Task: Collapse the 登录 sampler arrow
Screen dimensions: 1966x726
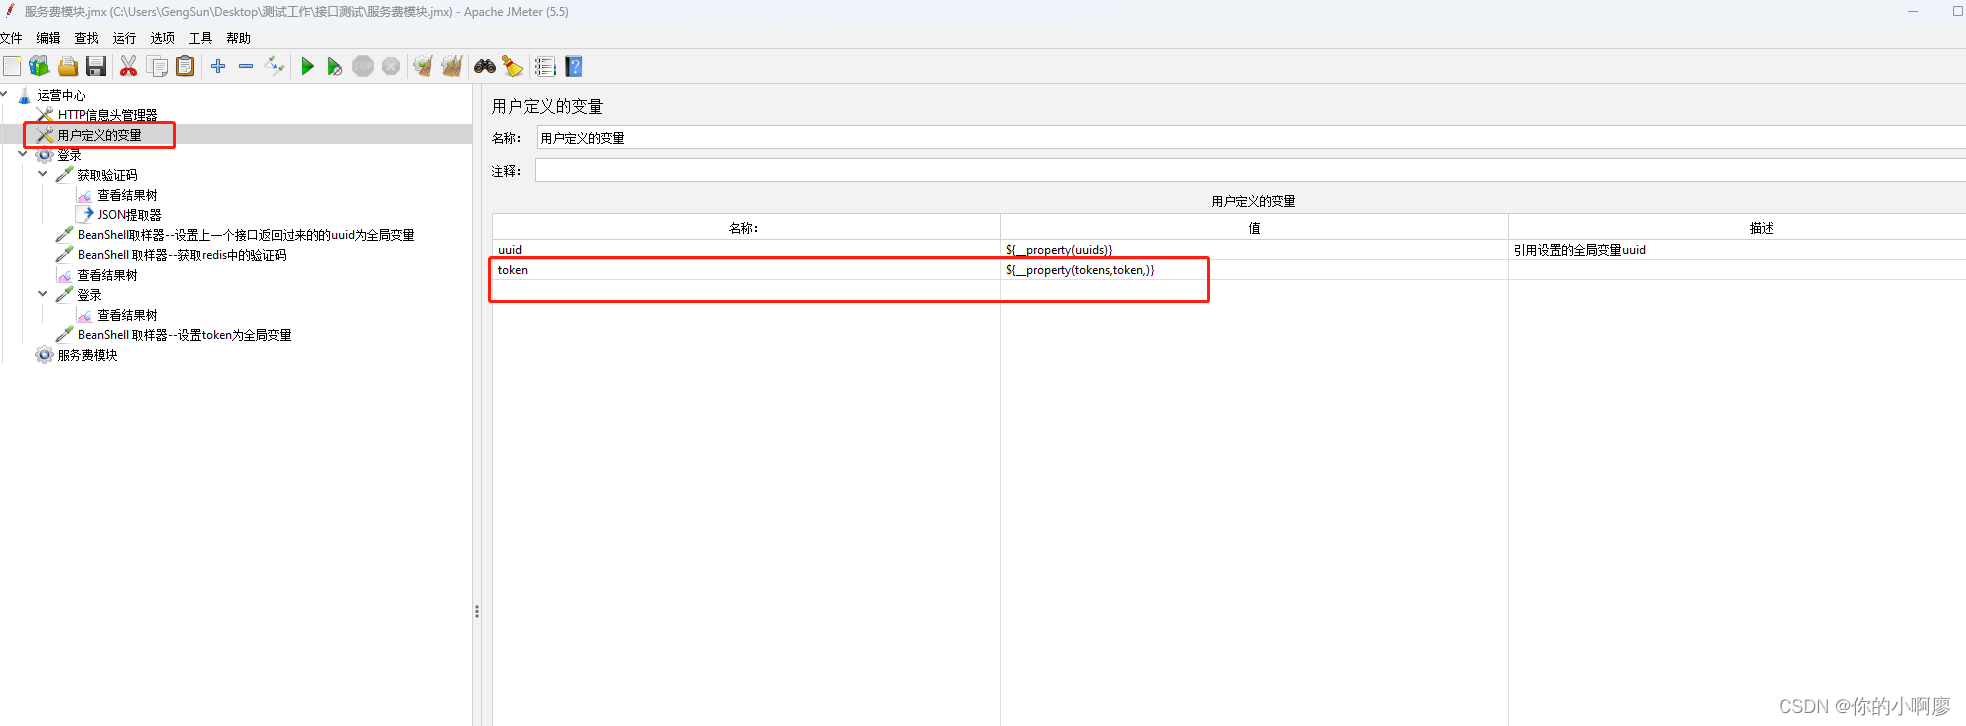Action: (x=43, y=295)
